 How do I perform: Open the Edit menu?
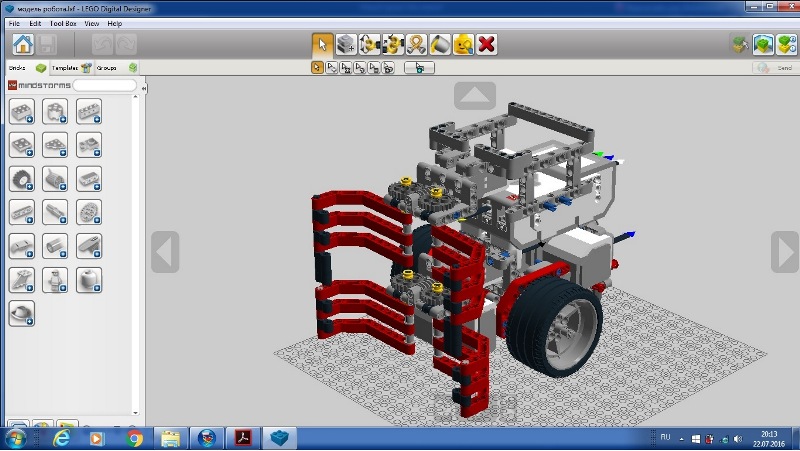tap(35, 23)
